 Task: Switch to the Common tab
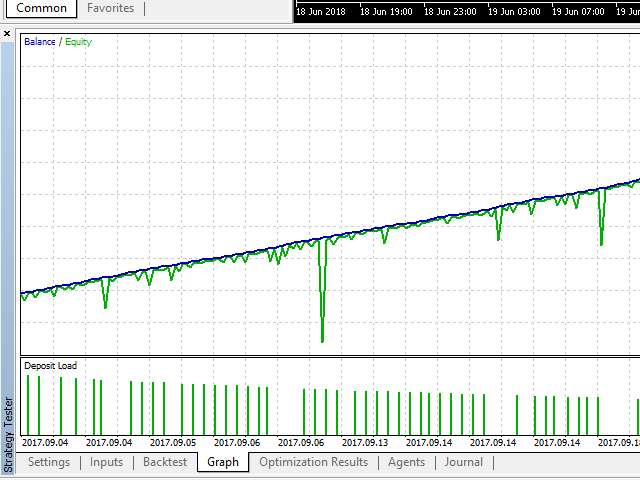(x=41, y=8)
